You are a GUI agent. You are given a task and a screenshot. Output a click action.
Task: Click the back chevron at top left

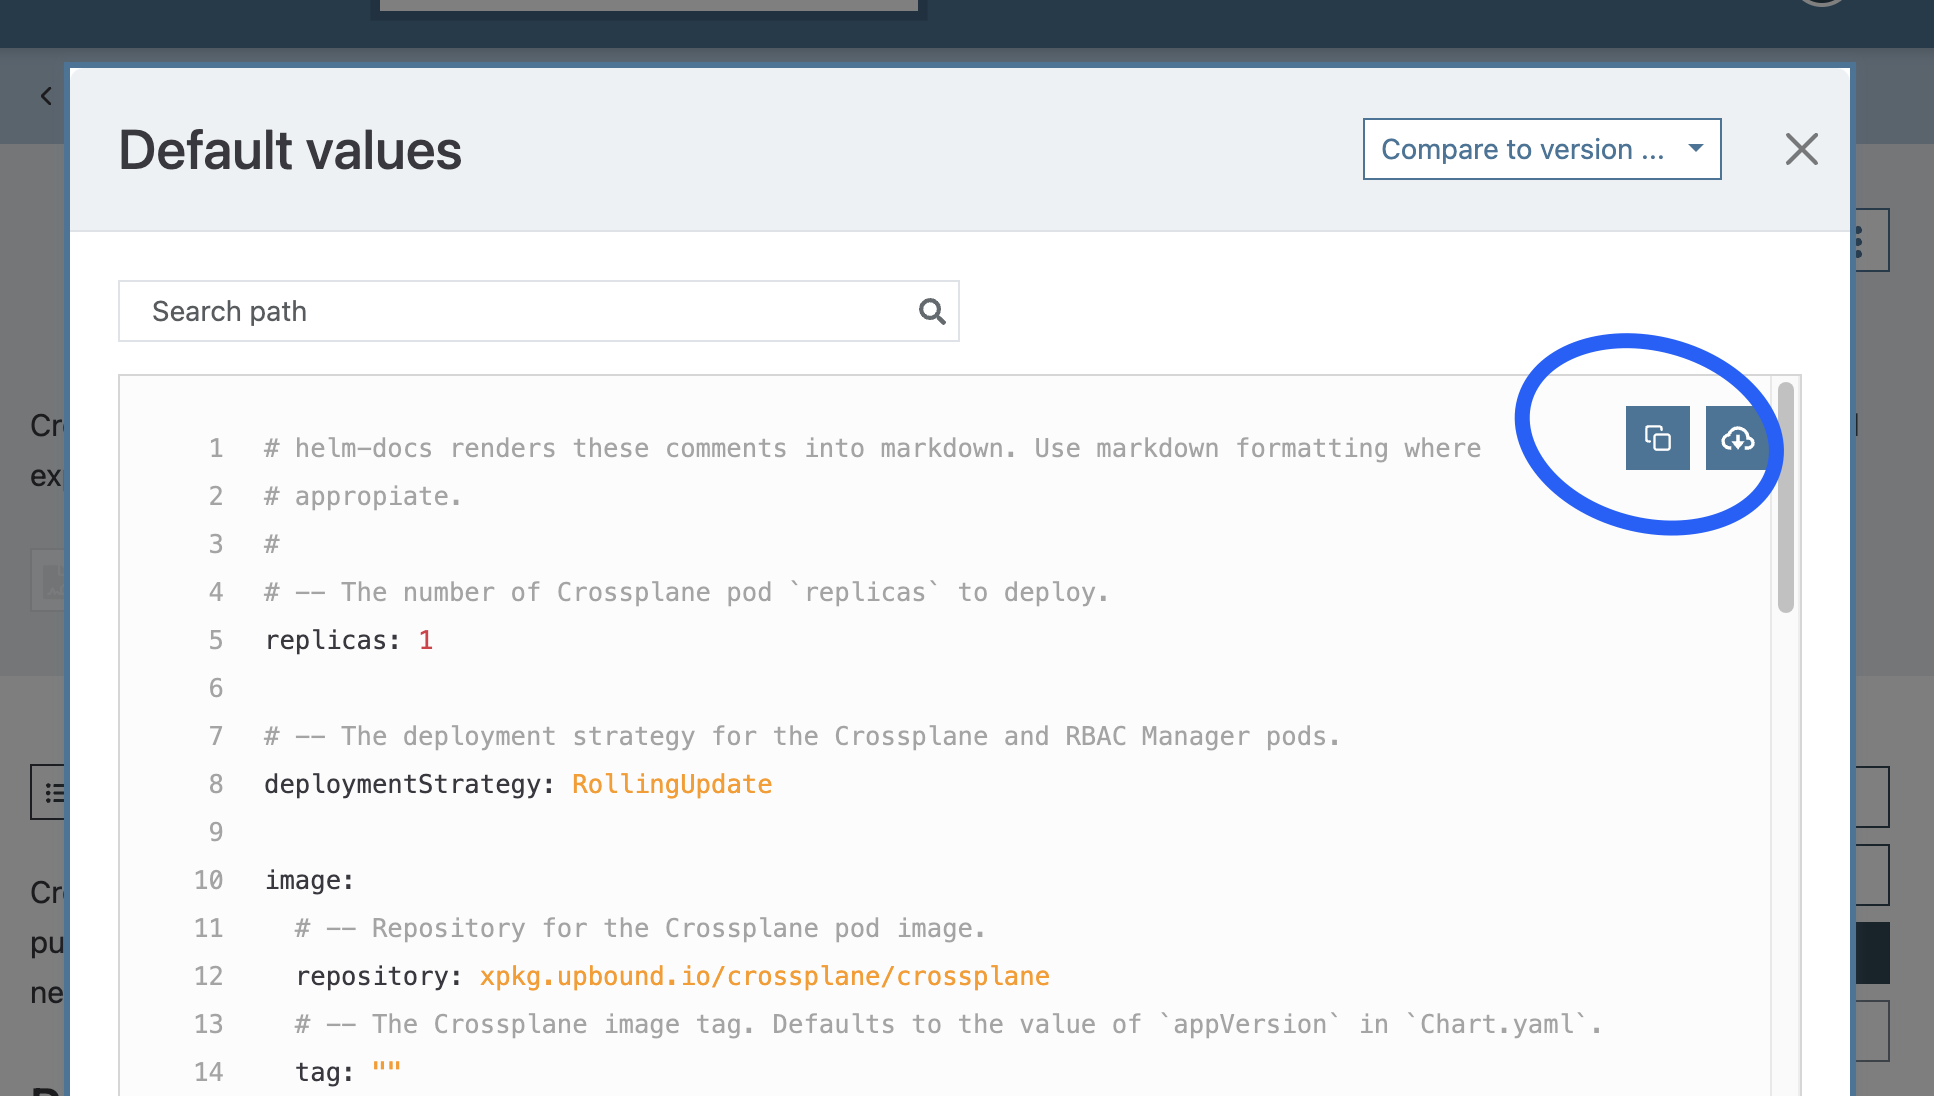[46, 96]
